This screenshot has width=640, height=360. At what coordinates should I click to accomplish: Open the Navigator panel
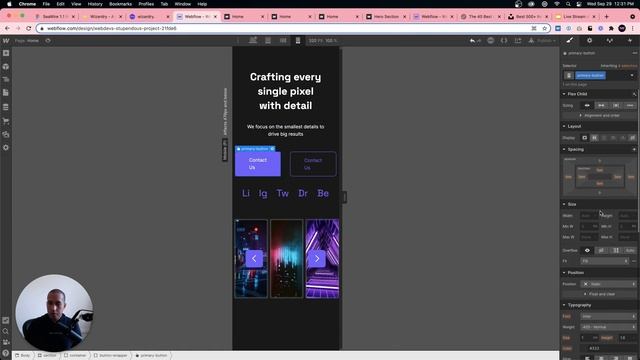pos(6,80)
